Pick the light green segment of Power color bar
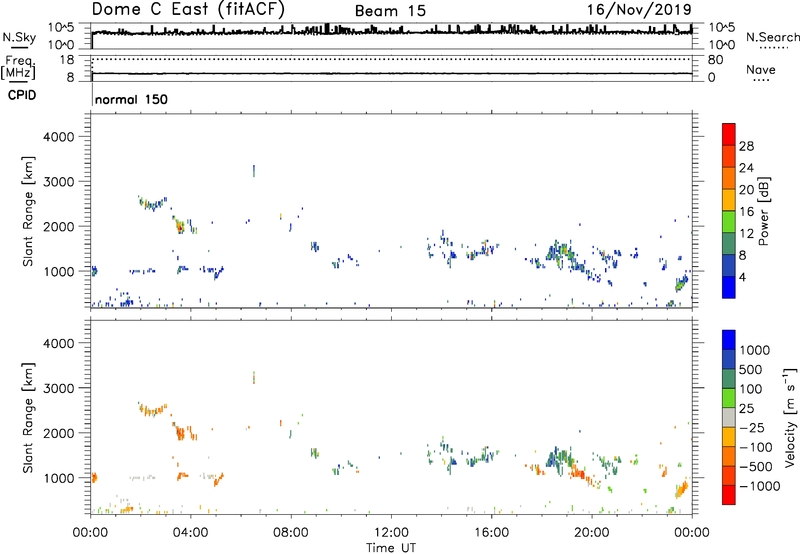 pos(729,221)
